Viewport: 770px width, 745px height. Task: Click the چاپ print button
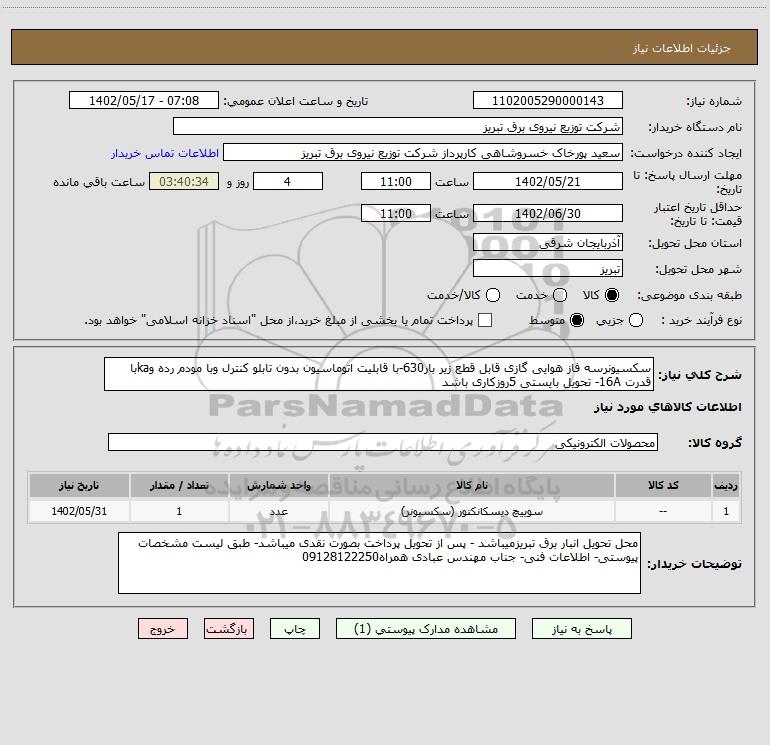click(x=295, y=629)
